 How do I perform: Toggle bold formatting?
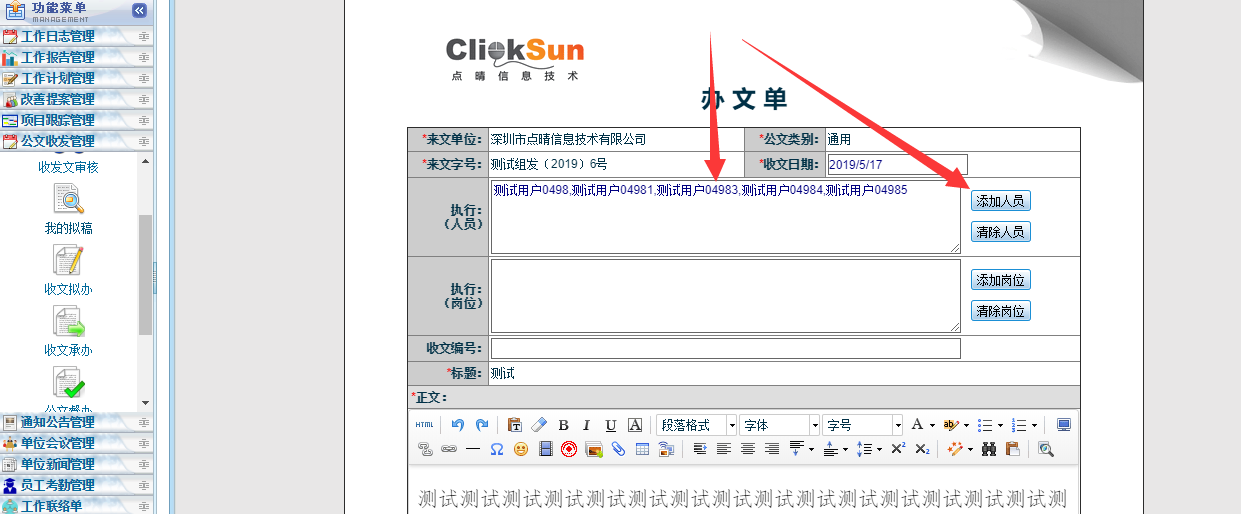pyautogui.click(x=563, y=425)
